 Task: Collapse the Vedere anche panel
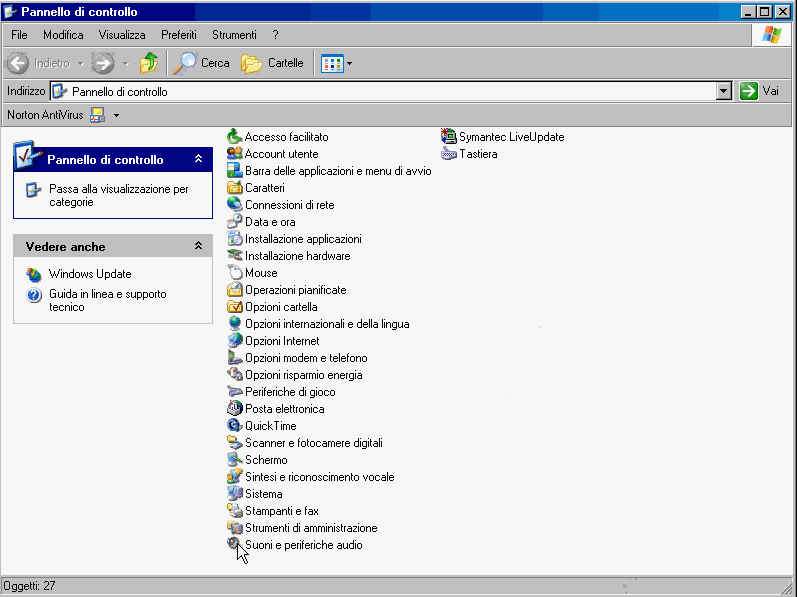click(199, 246)
